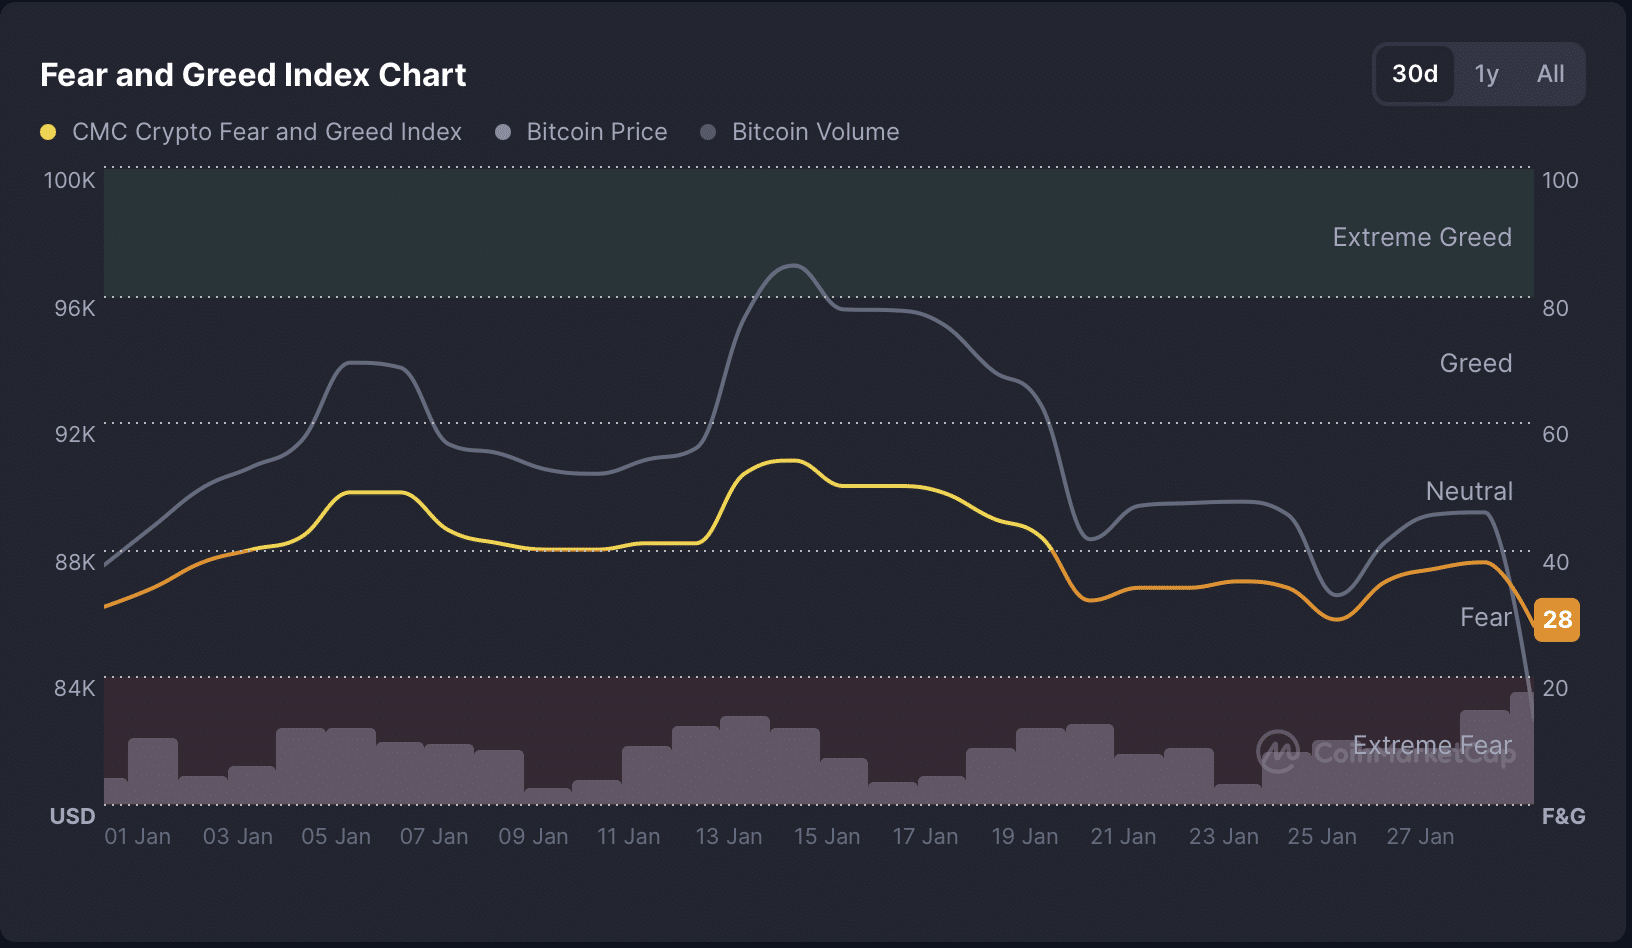Screen dimensions: 1632x948
Task: Click the yellow Fear and Greed legend dot
Action: coord(48,132)
